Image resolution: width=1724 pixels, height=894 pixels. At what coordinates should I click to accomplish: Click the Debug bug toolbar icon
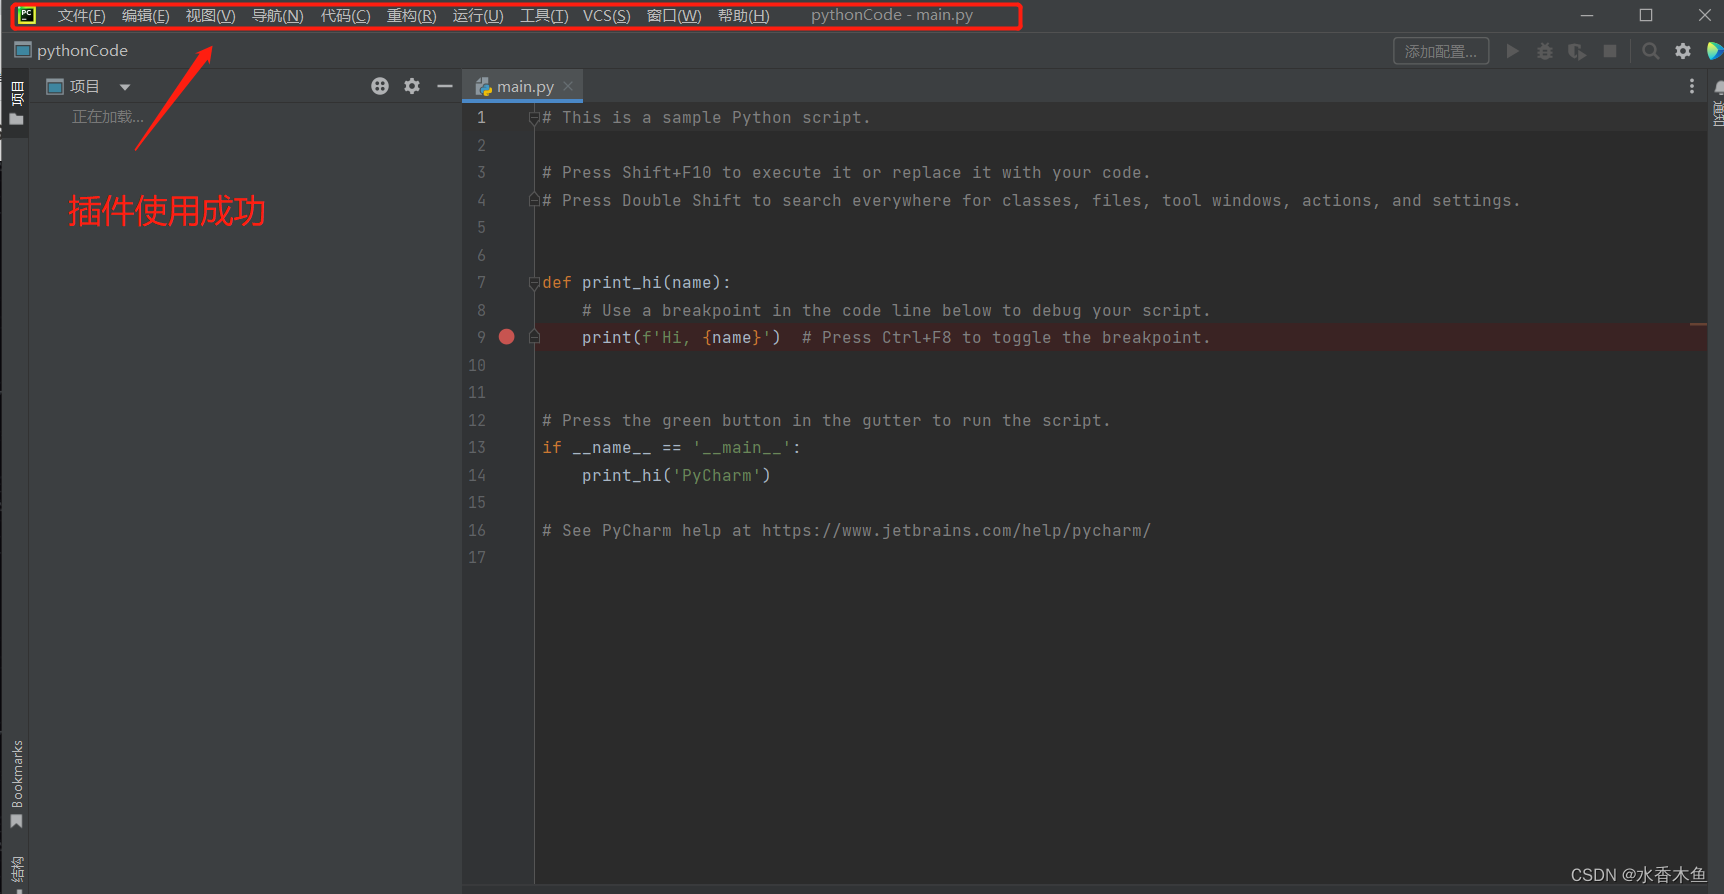[x=1545, y=51]
